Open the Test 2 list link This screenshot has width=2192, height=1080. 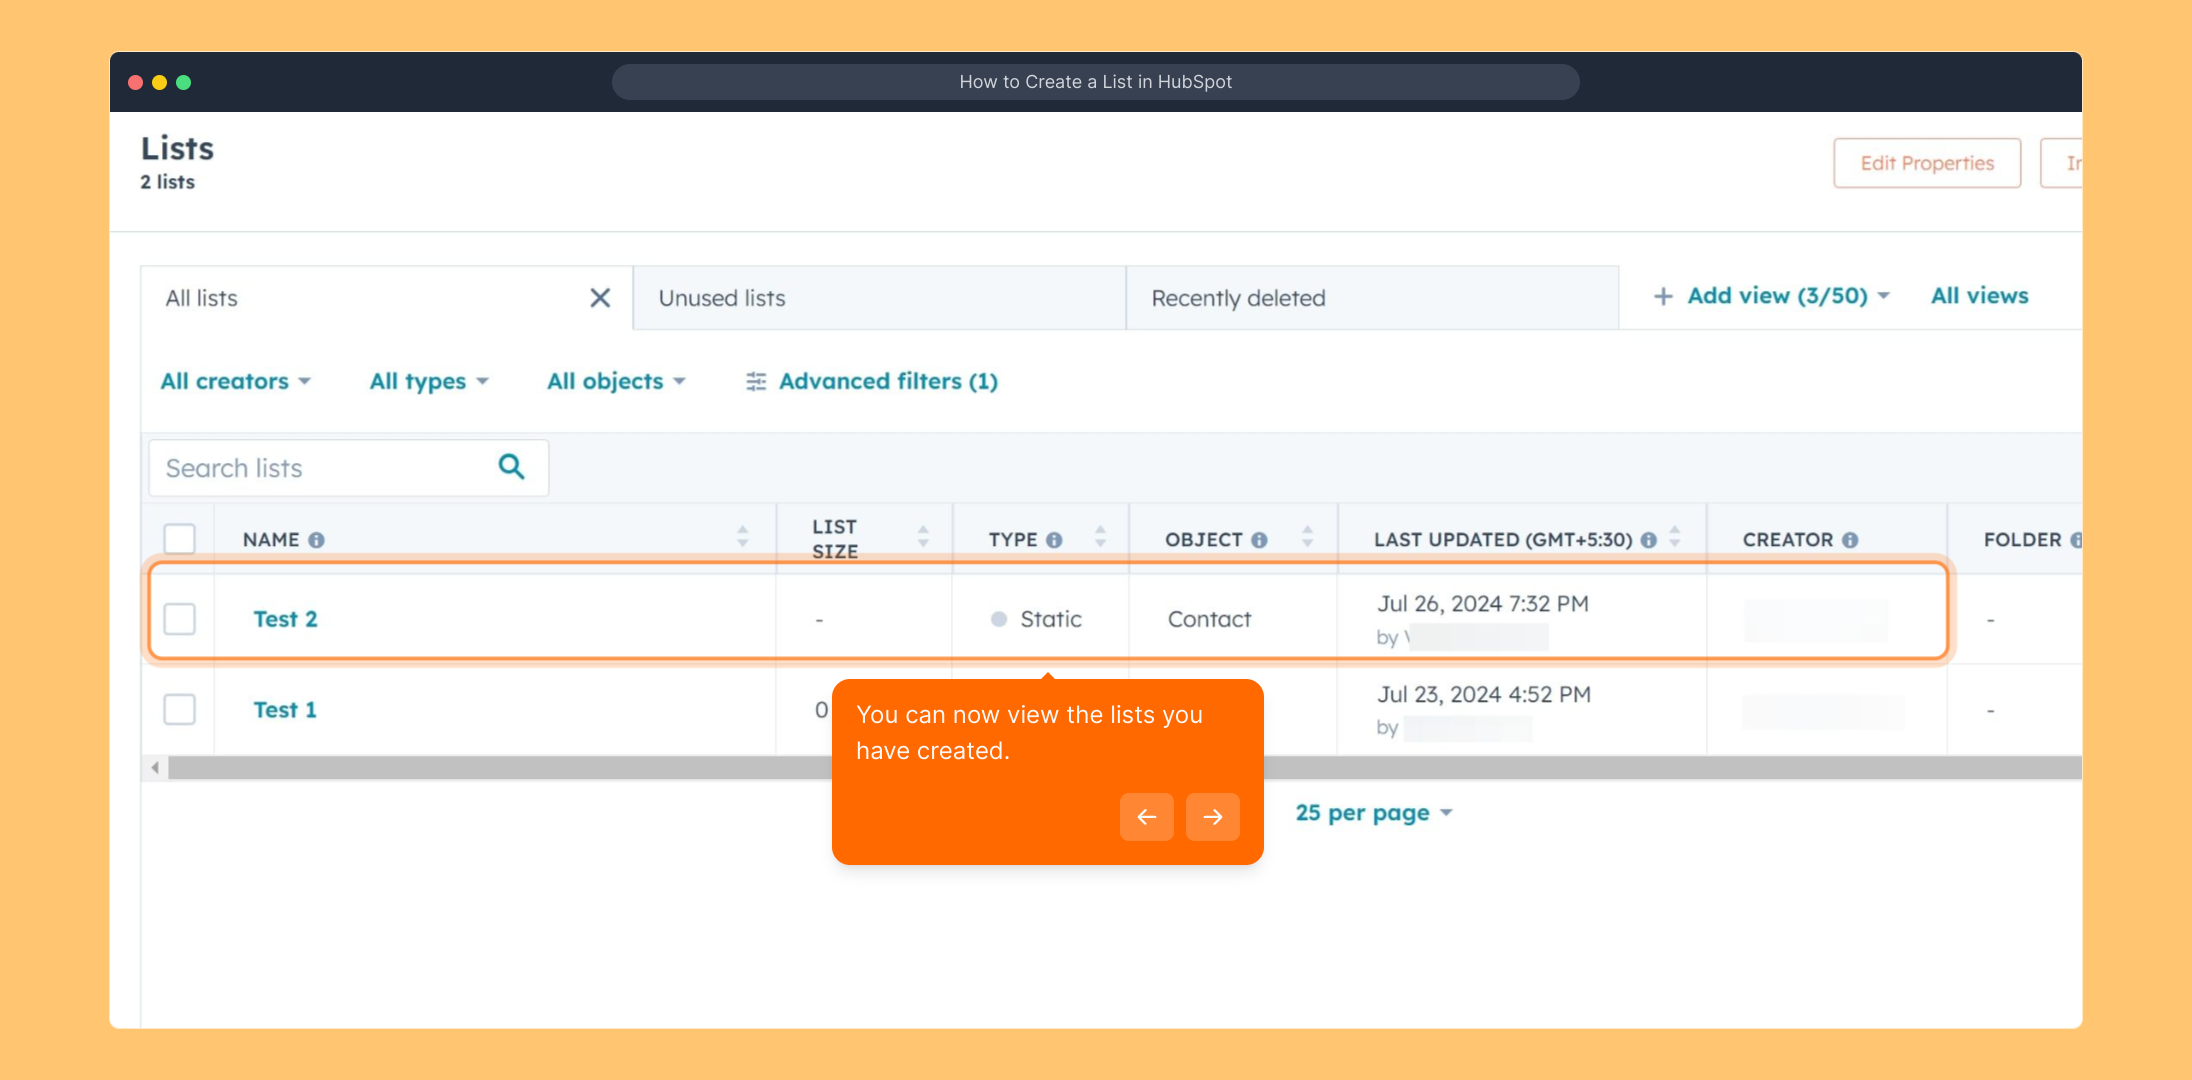[285, 619]
